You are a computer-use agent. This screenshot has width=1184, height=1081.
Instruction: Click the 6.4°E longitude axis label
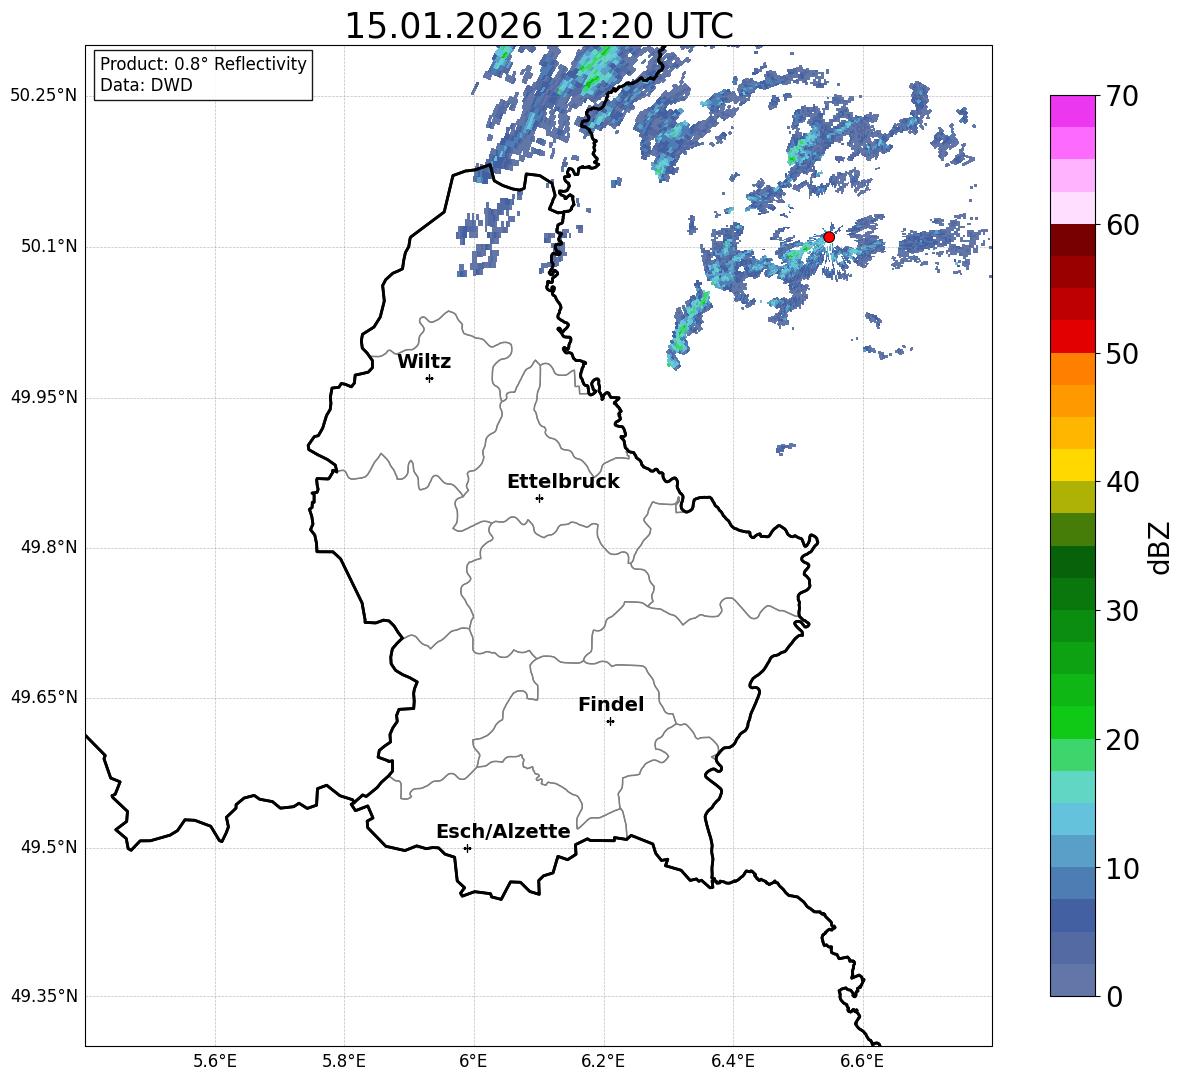(x=732, y=1062)
